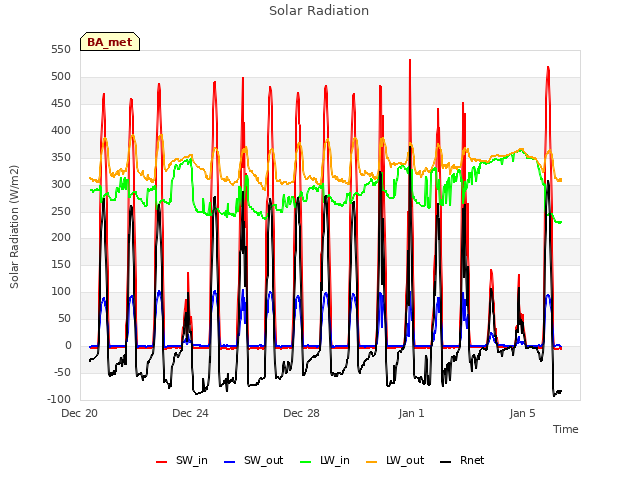Viewport: 640px width, 480px height.
Task: Click the 100 y-axis tick label
Action: (61, 291)
